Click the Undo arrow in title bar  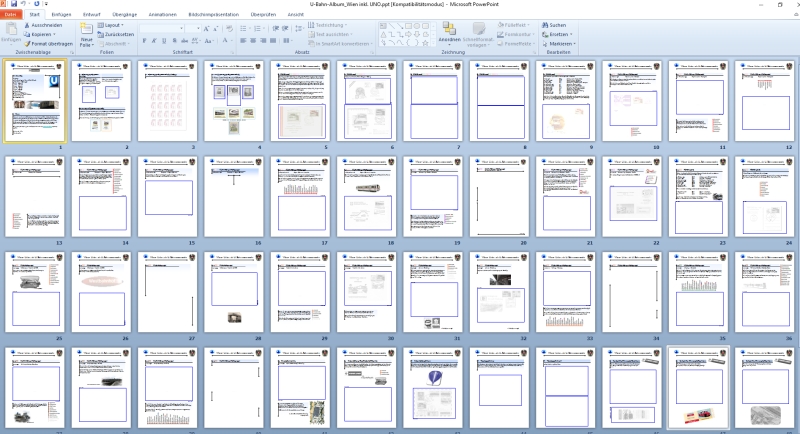click(23, 4)
